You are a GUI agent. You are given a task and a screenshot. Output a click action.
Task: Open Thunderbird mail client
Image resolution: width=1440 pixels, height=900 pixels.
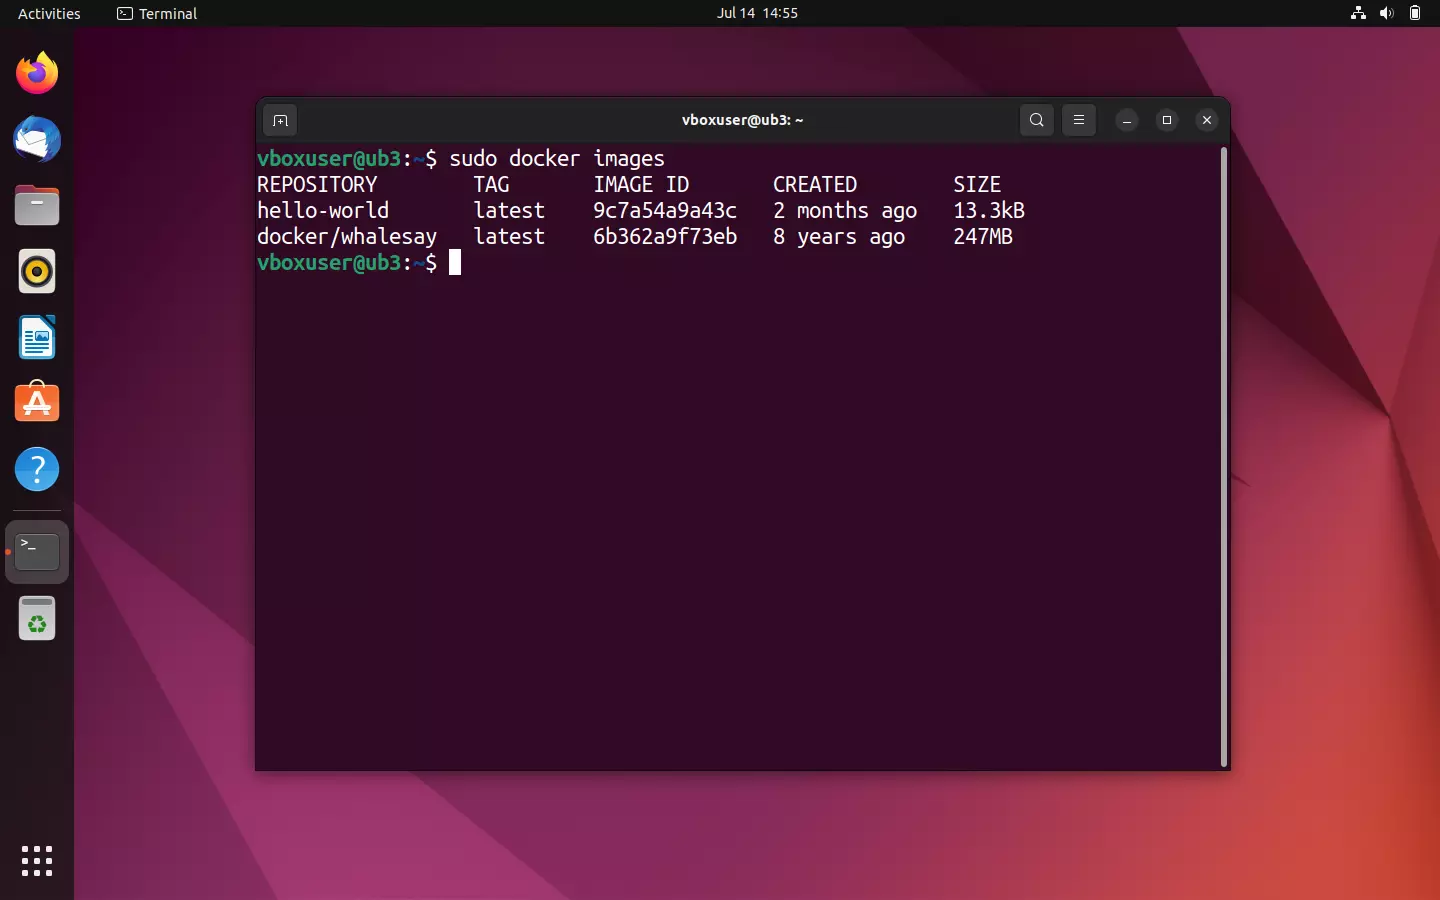(x=36, y=140)
